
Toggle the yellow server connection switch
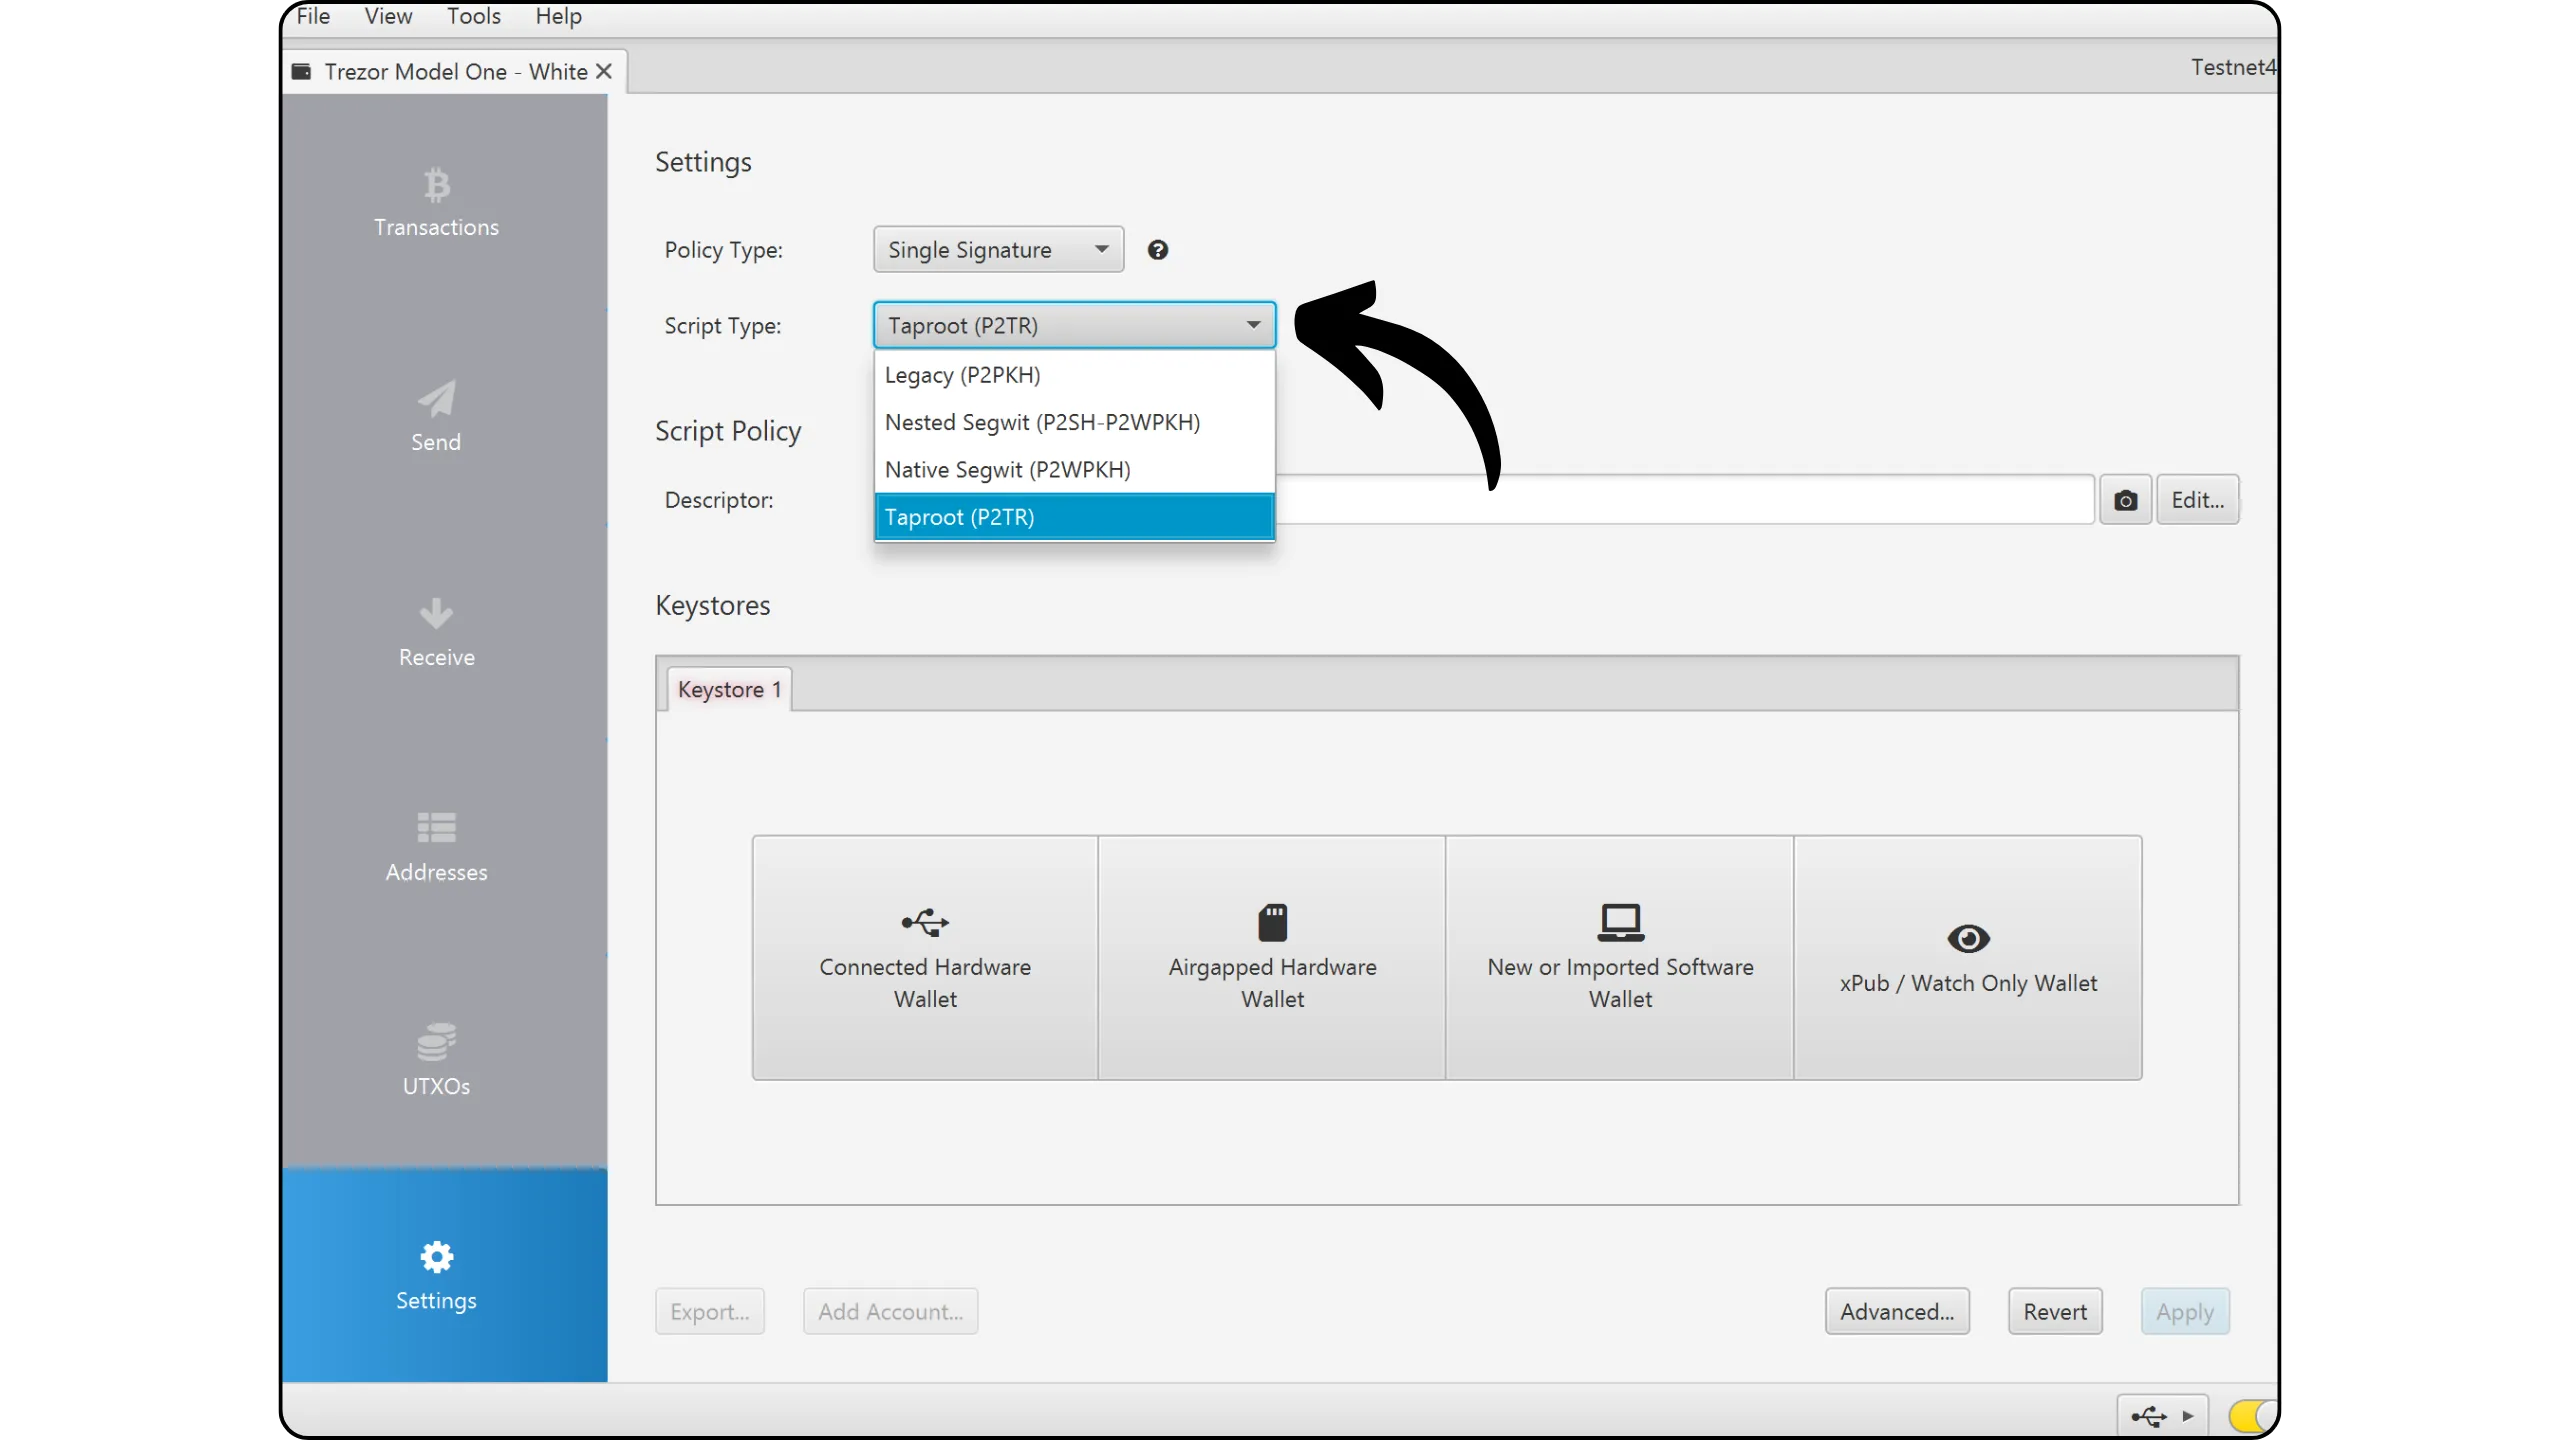(x=2250, y=1416)
